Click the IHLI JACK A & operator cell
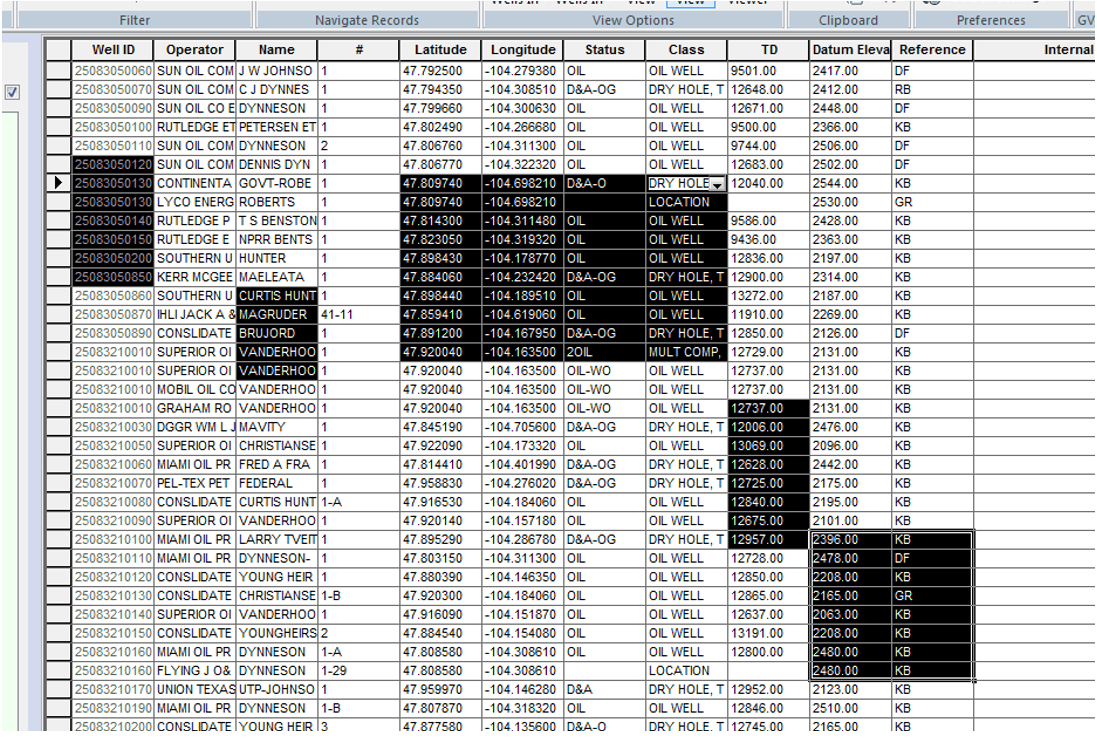Viewport: 1097px width, 742px height. coord(194,315)
